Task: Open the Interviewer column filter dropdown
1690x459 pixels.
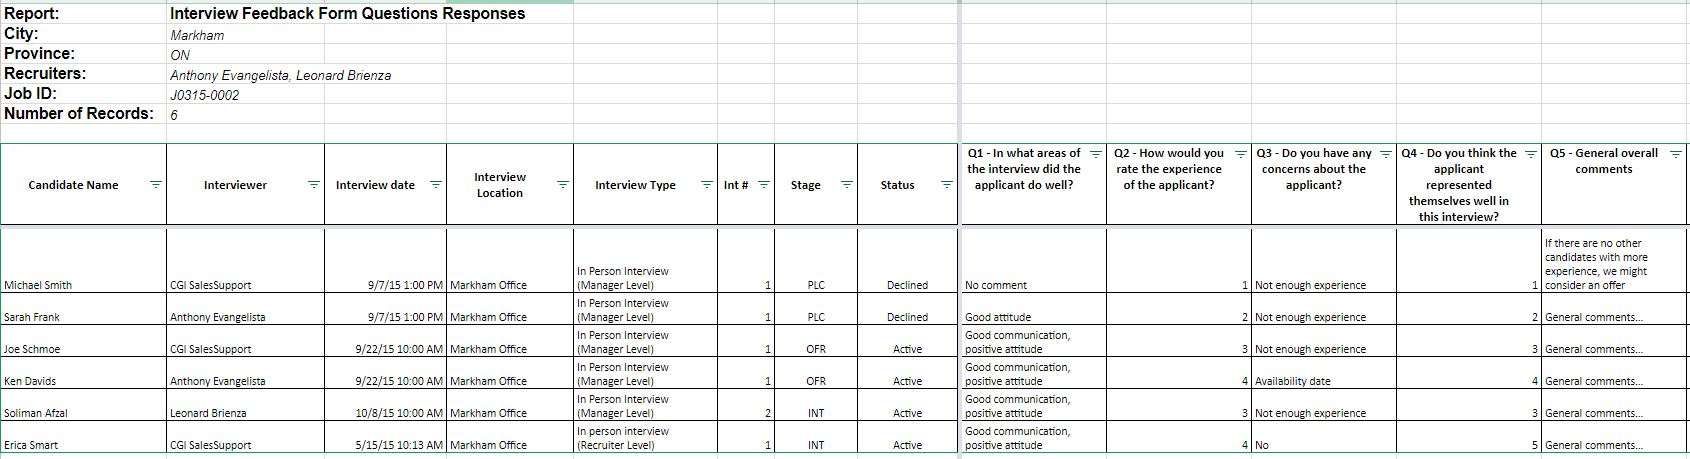Action: coord(313,185)
